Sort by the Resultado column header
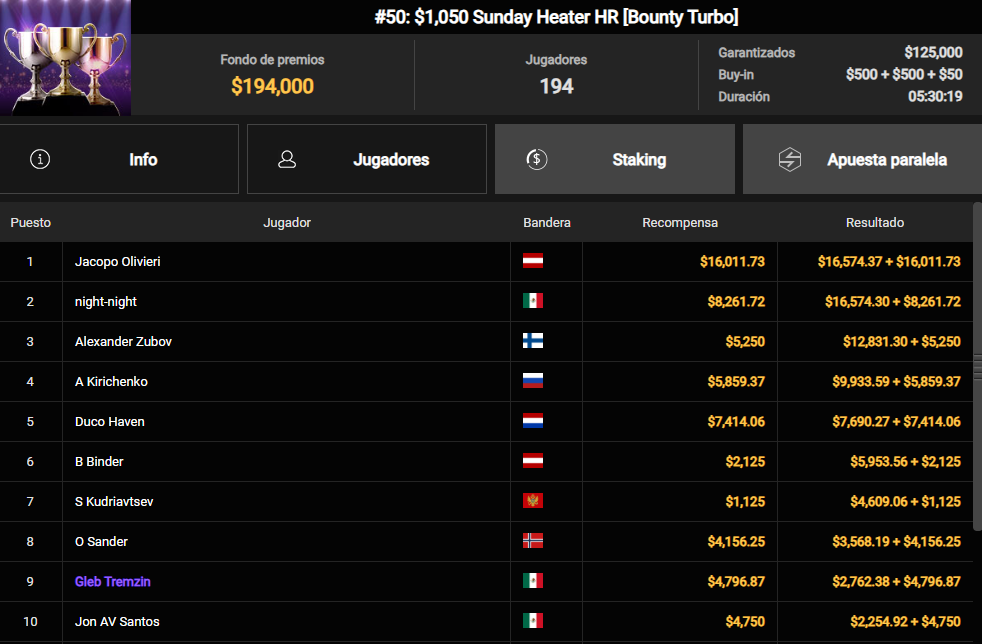Viewport: 982px width, 644px height. pos(875,222)
